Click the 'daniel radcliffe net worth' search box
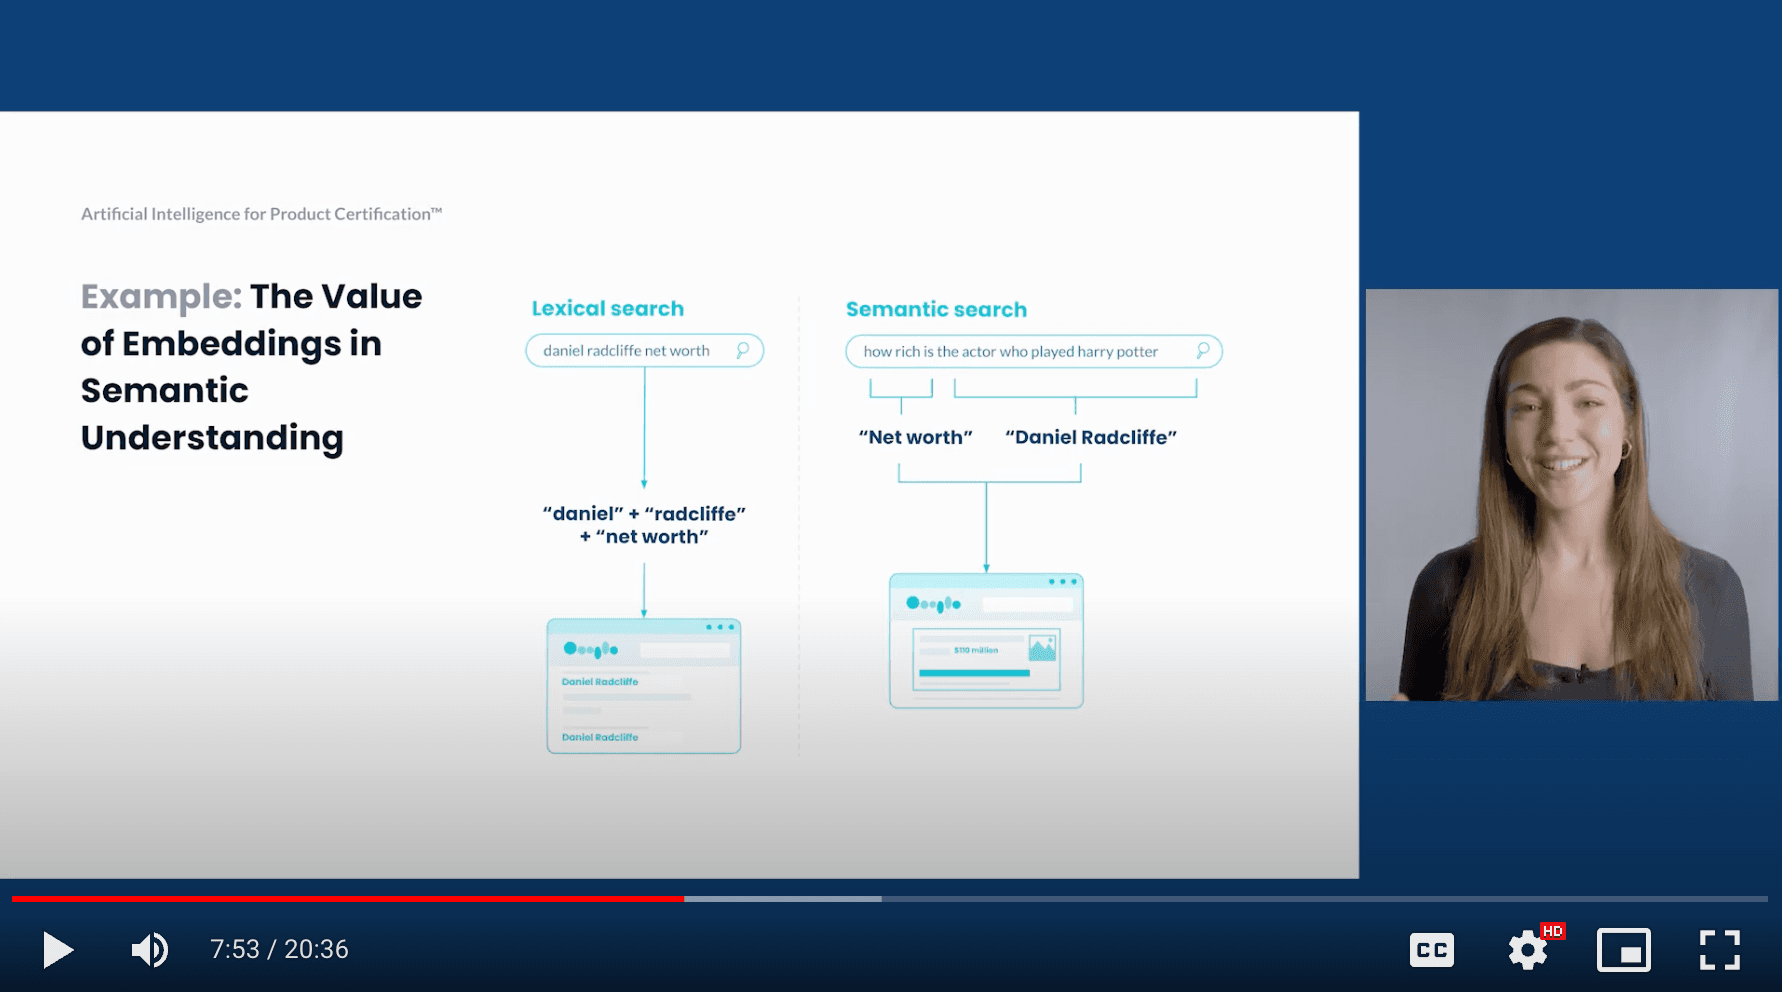The width and height of the screenshot is (1782, 992). 645,350
